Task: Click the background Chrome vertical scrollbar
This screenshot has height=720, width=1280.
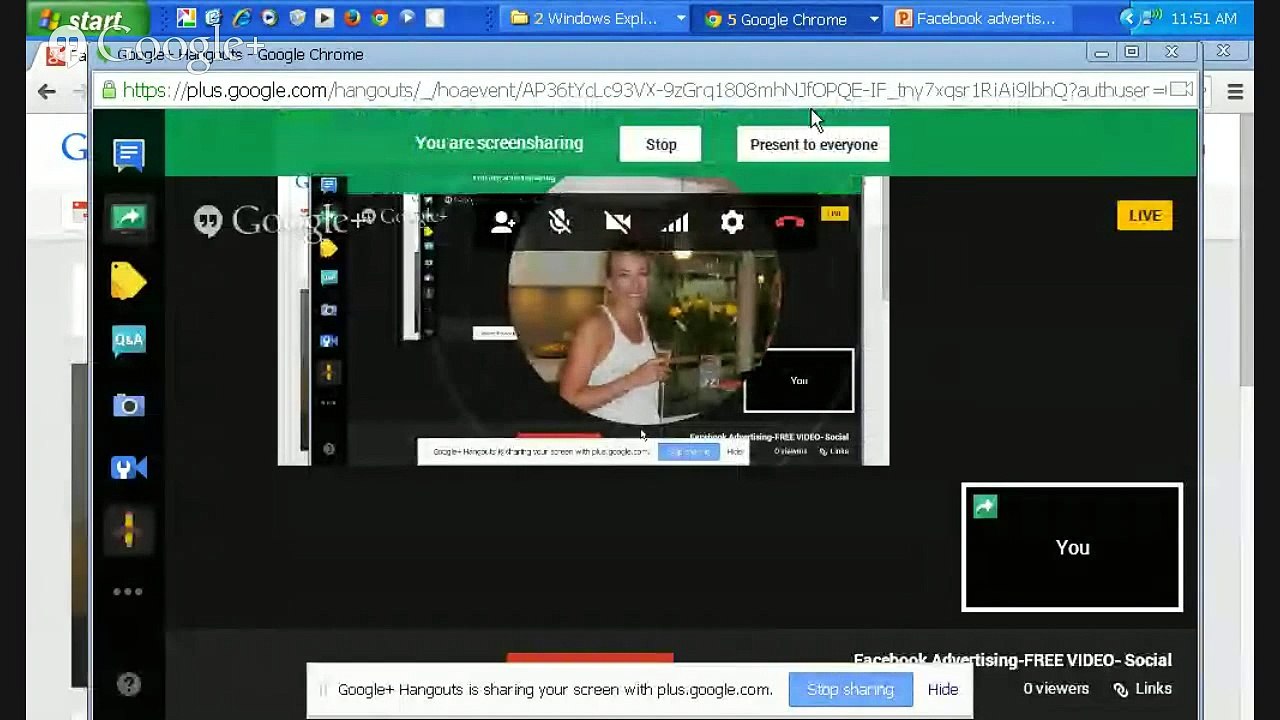Action: point(1246,250)
